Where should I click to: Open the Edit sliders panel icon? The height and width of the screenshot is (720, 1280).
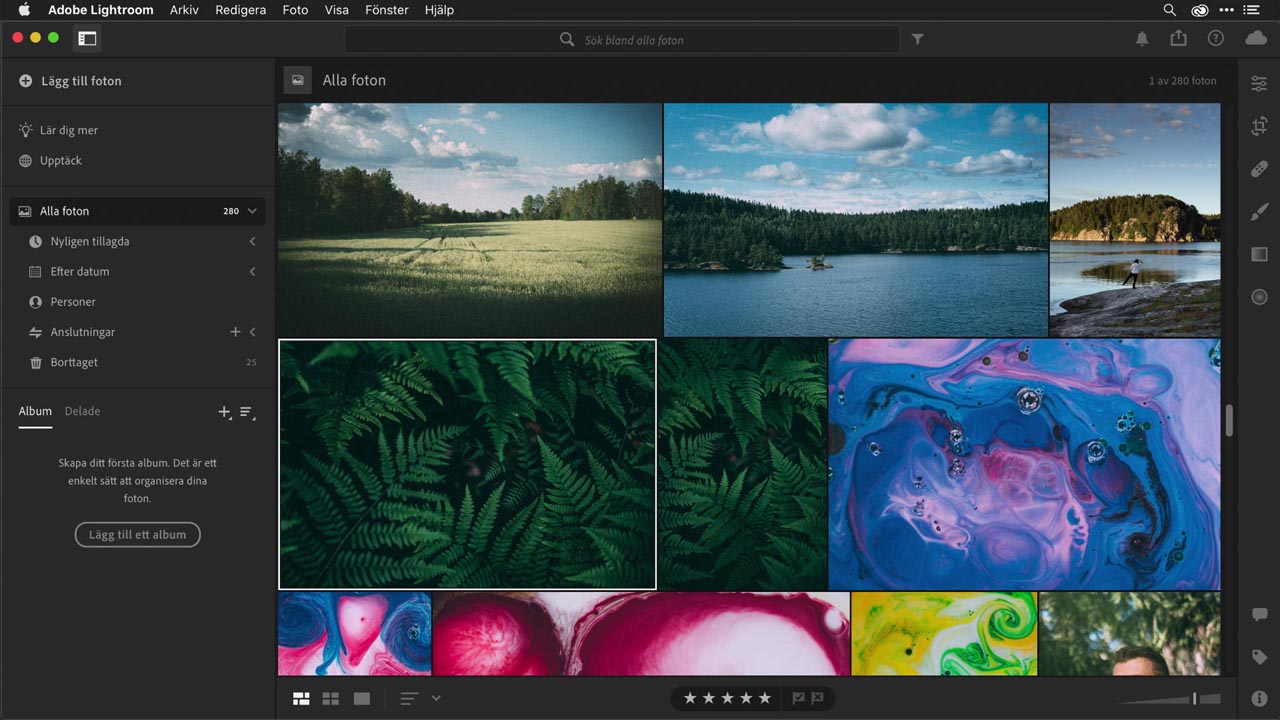(x=1259, y=84)
